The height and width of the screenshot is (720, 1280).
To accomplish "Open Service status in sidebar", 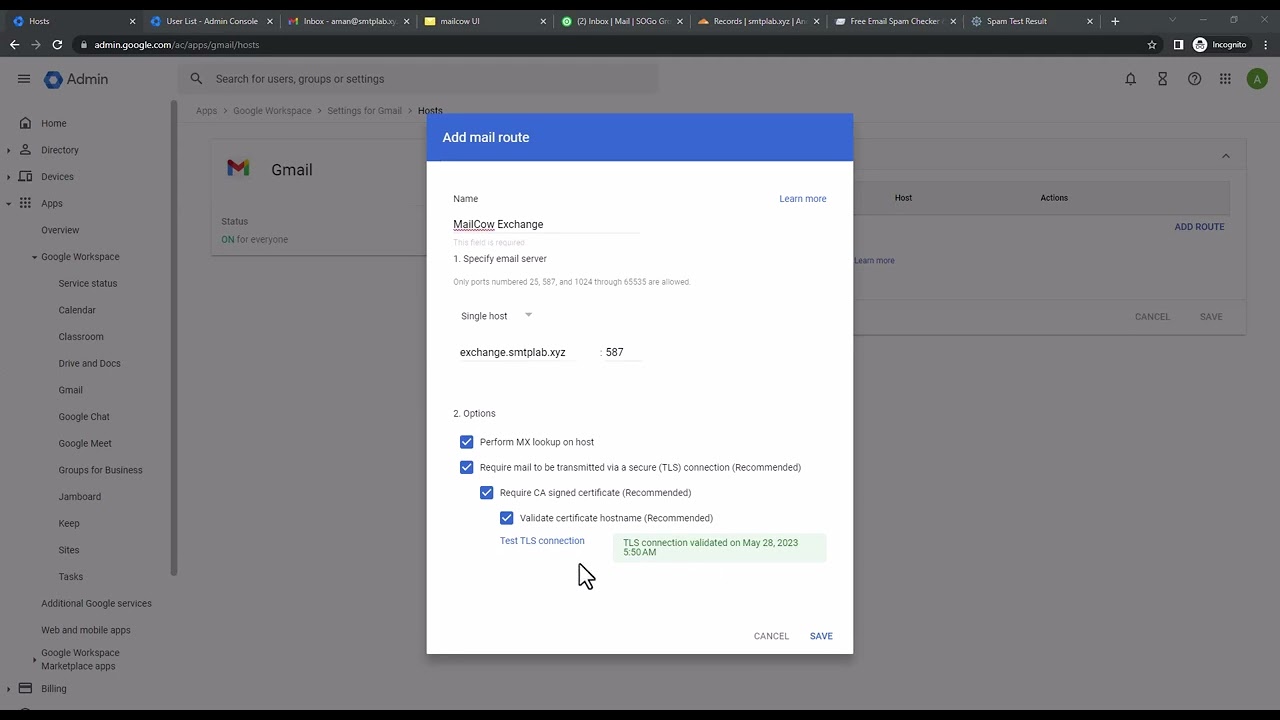I will click(87, 283).
